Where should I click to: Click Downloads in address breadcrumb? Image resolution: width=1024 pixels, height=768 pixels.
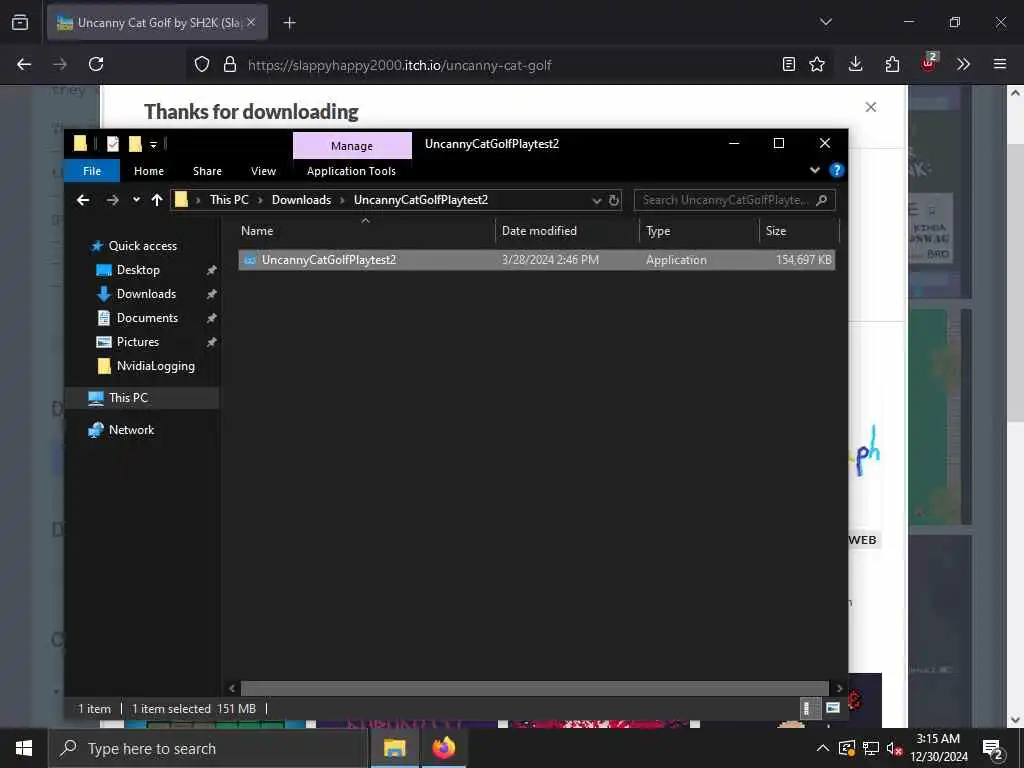pos(301,200)
